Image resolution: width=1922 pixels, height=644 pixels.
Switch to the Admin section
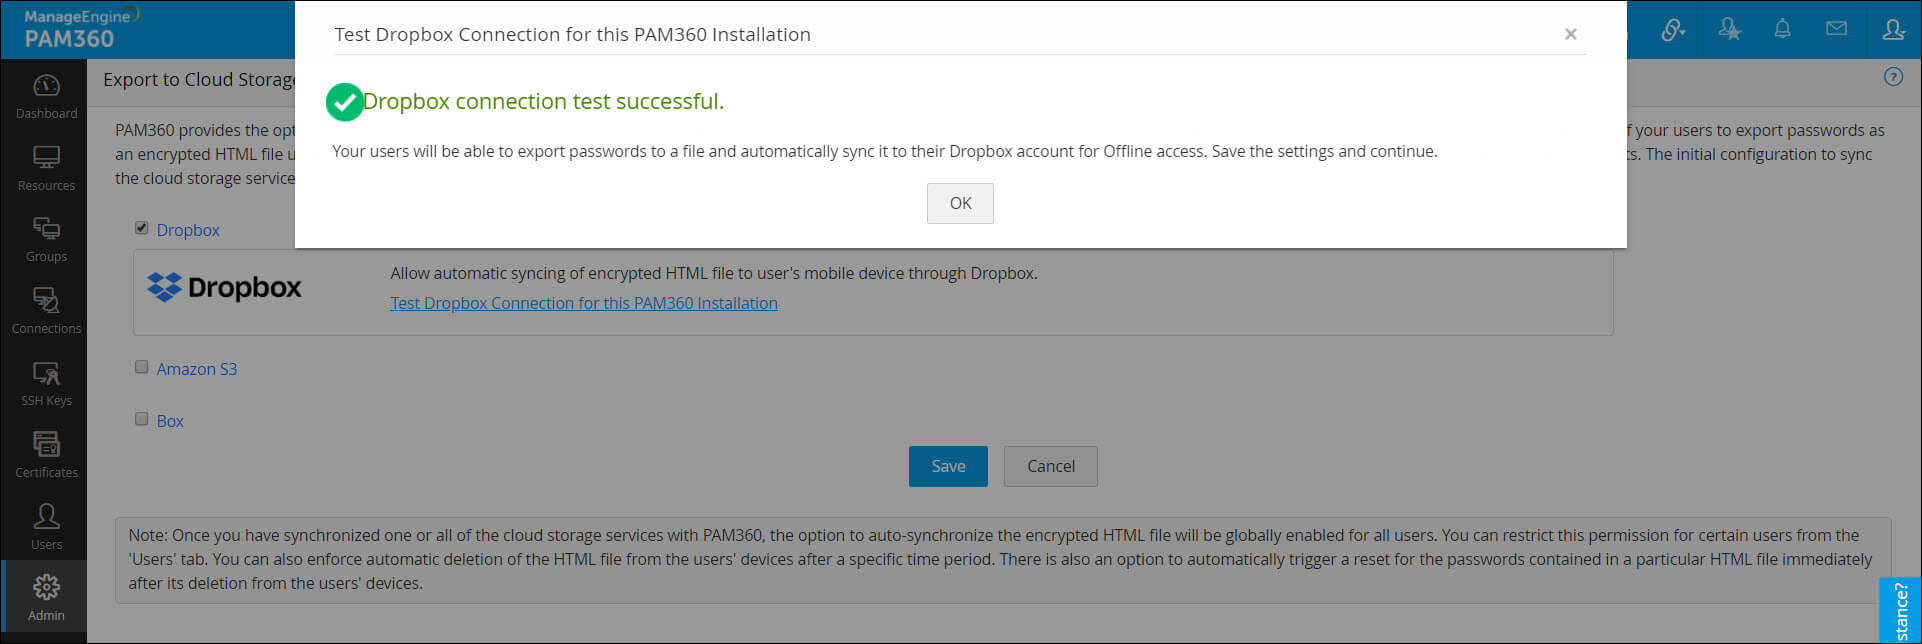coord(46,597)
